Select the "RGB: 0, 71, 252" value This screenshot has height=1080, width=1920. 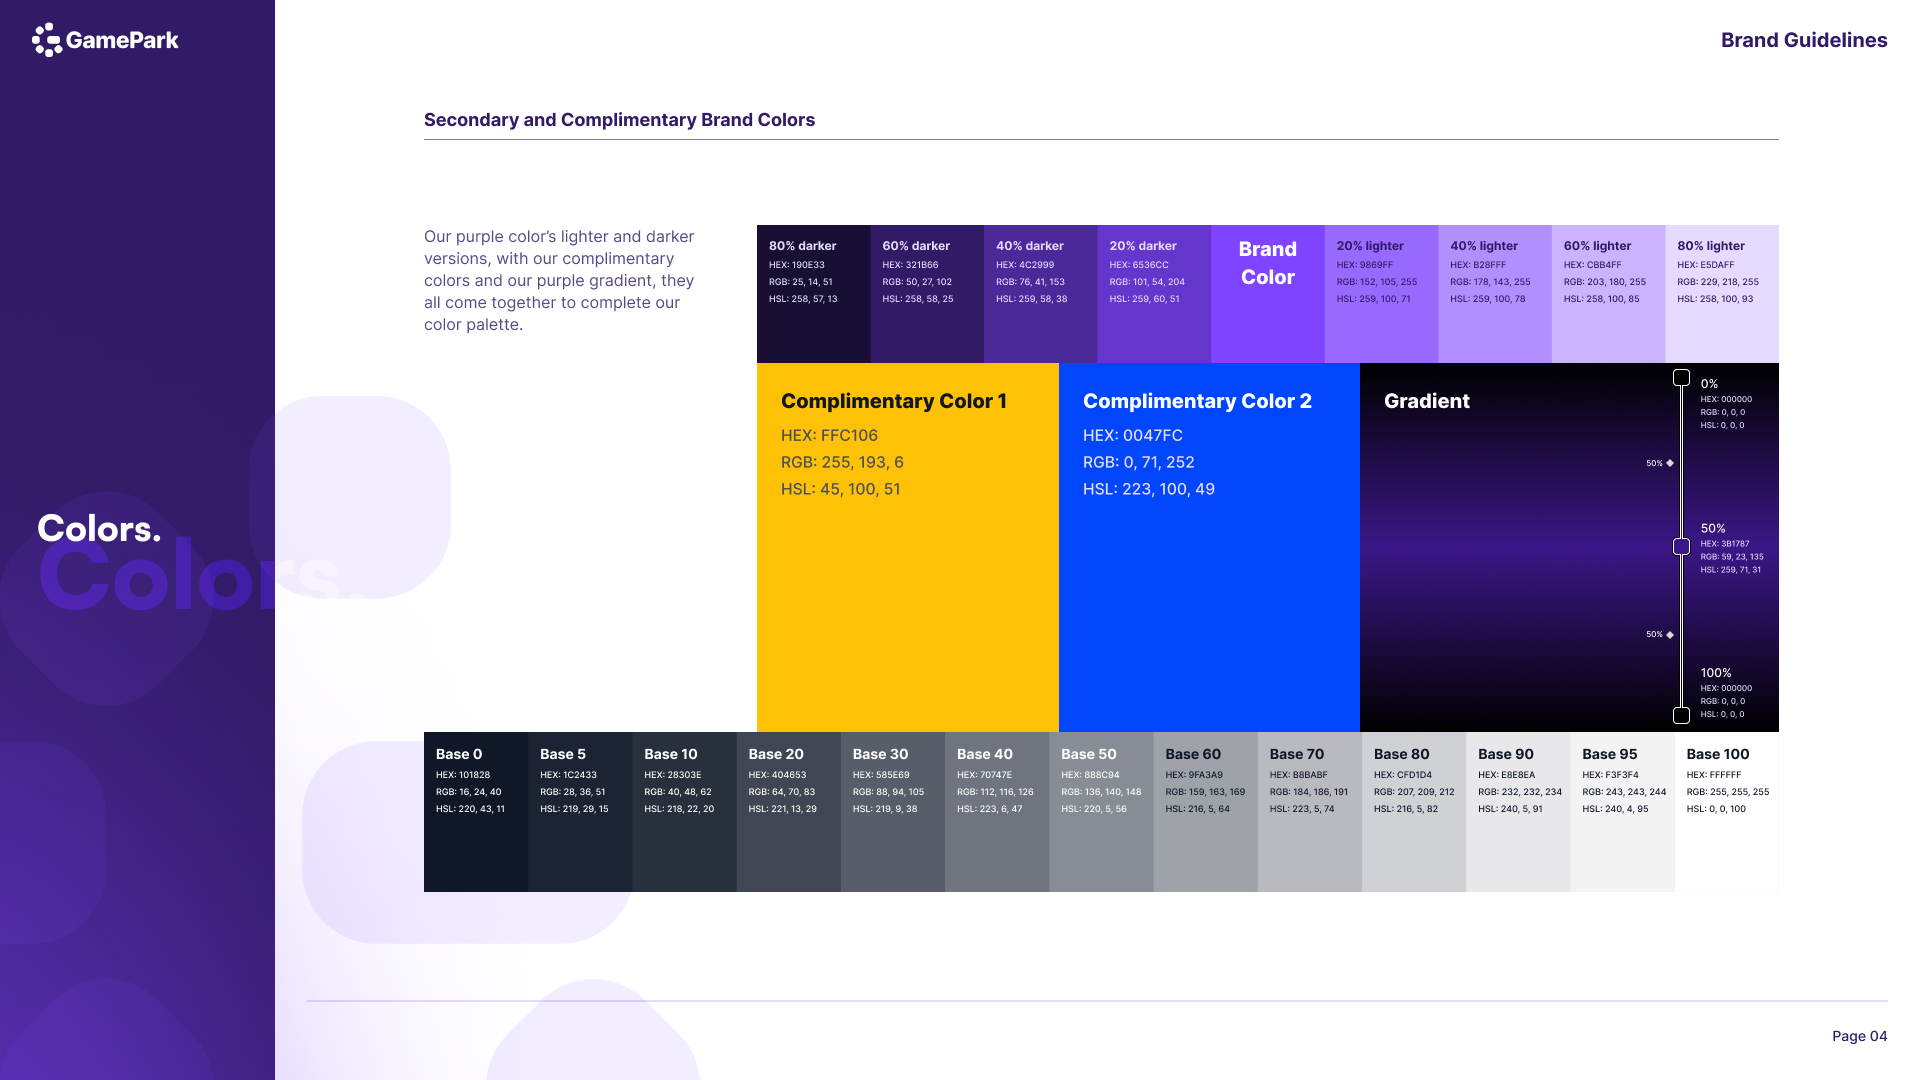pos(1139,462)
